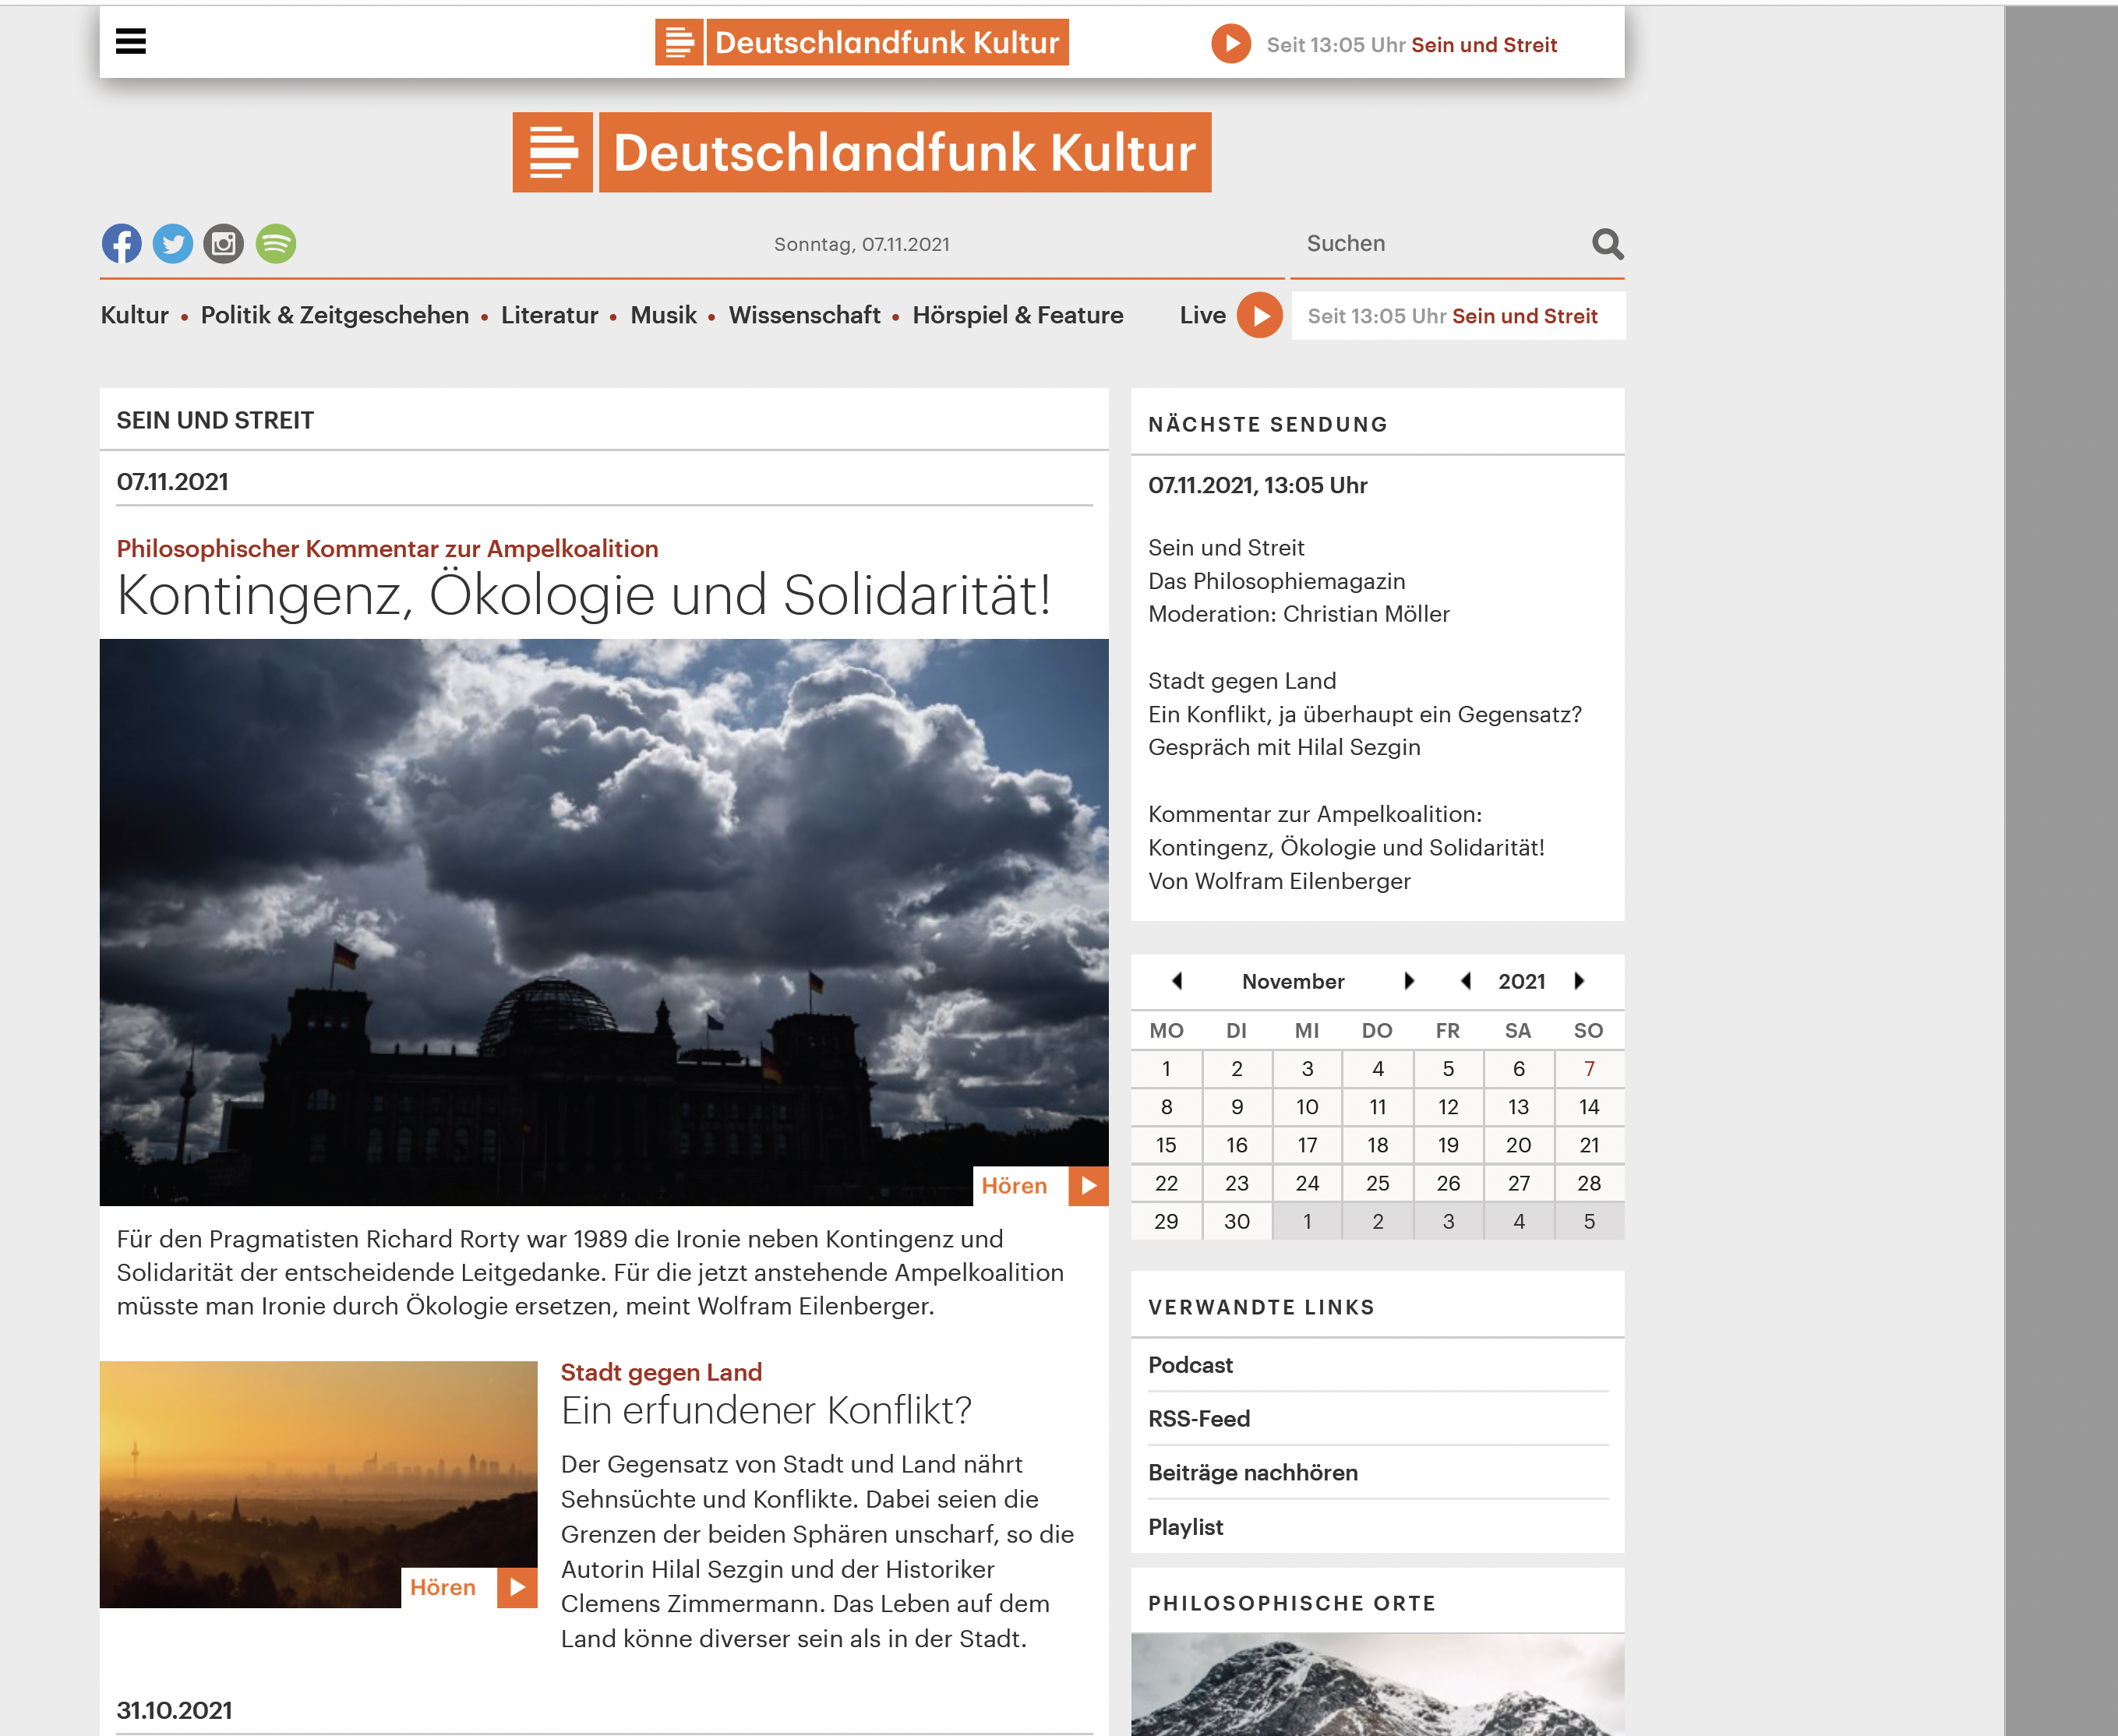Open Hörspiel & Feature navigation item
2118x1736 pixels.
(1018, 315)
